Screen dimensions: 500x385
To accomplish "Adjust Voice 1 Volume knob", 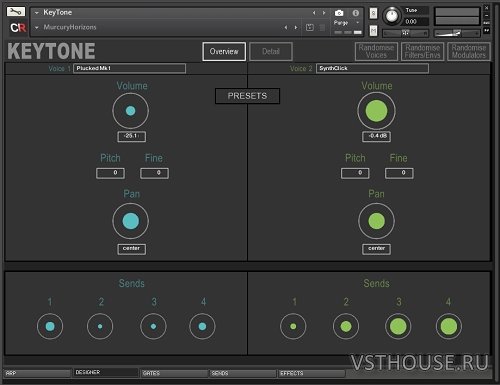I will coord(131,111).
